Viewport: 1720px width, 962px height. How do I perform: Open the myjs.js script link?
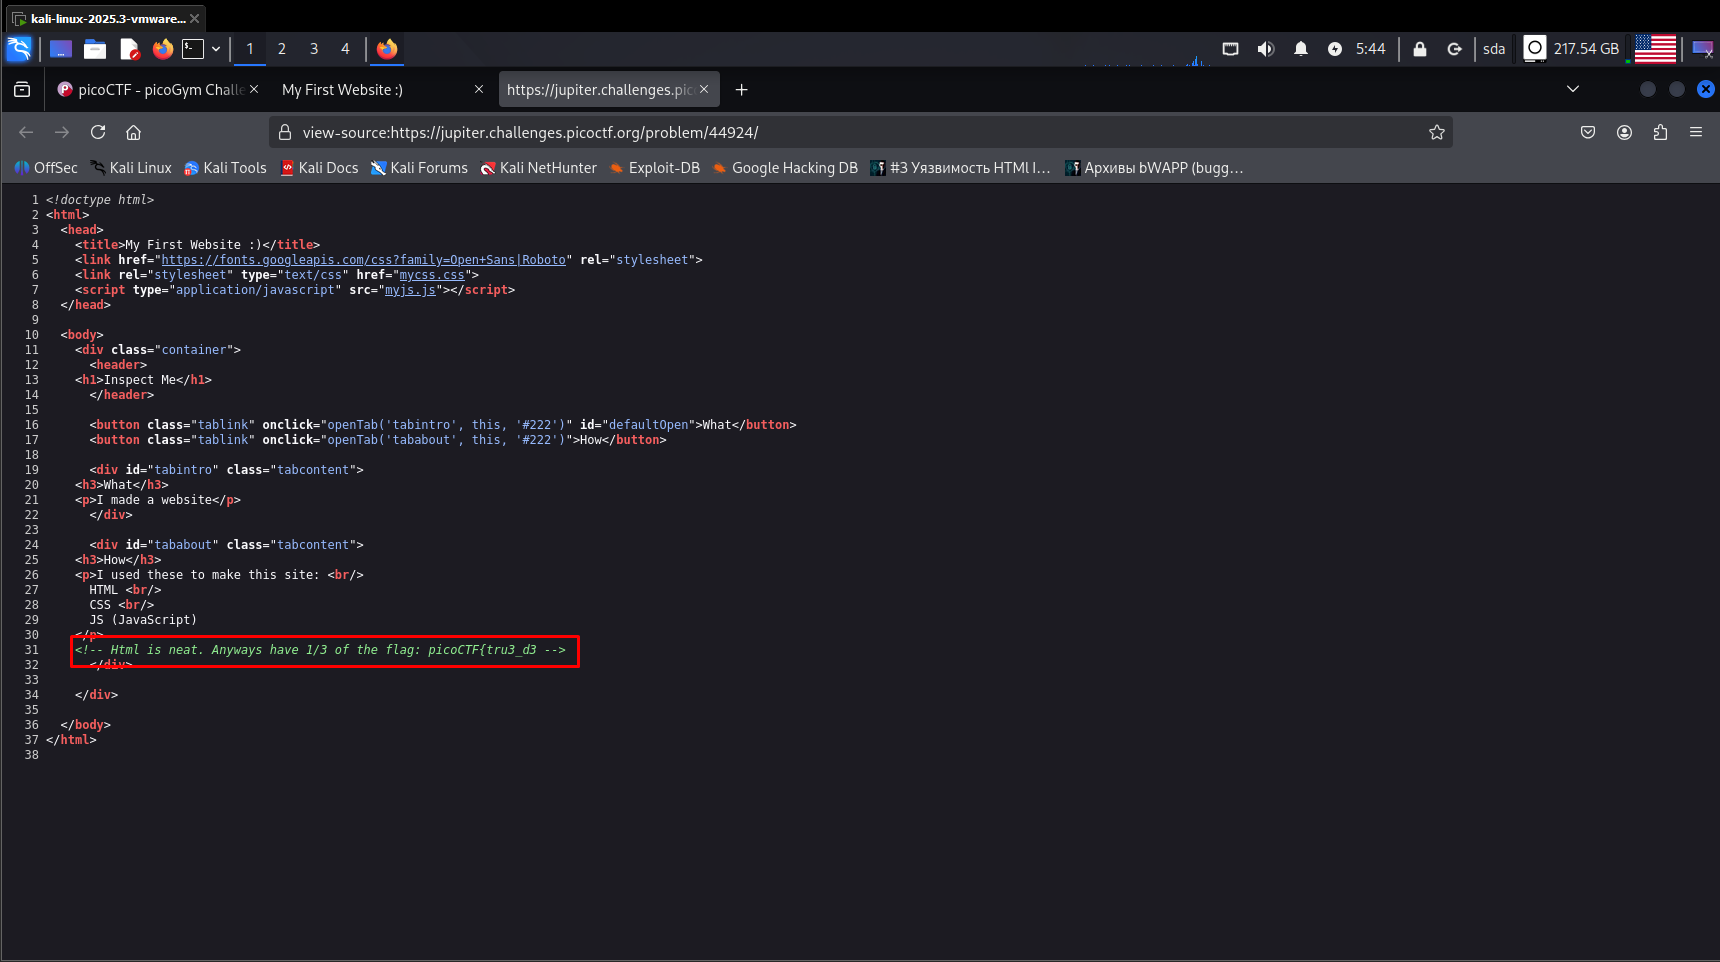[x=410, y=290]
